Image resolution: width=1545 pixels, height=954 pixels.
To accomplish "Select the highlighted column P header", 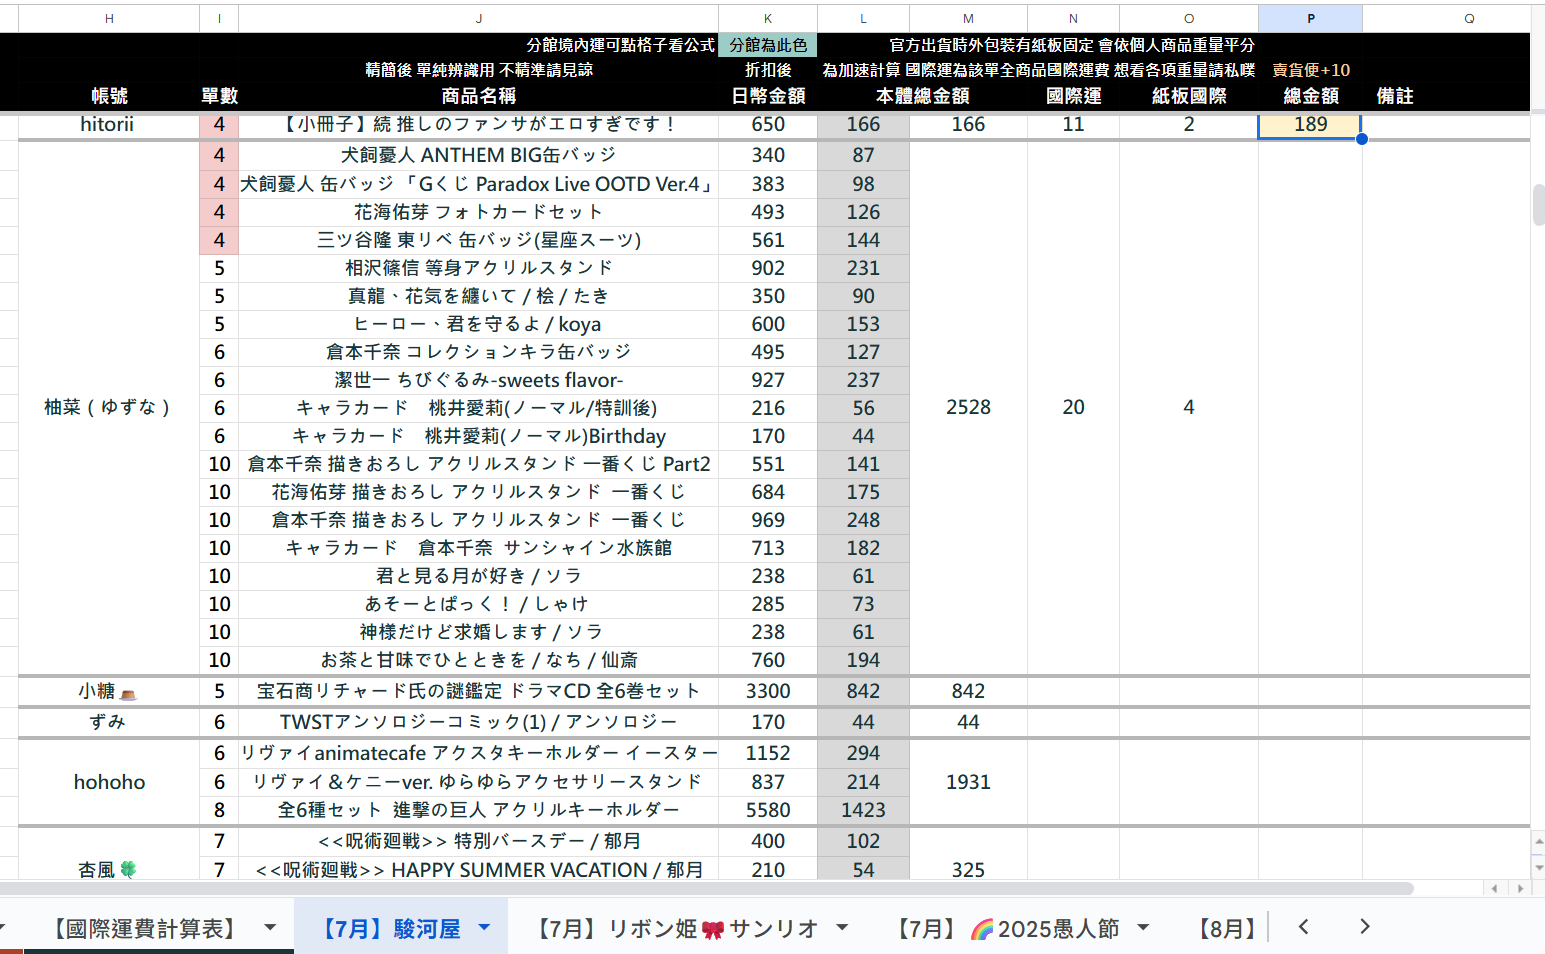I will pos(1310,18).
